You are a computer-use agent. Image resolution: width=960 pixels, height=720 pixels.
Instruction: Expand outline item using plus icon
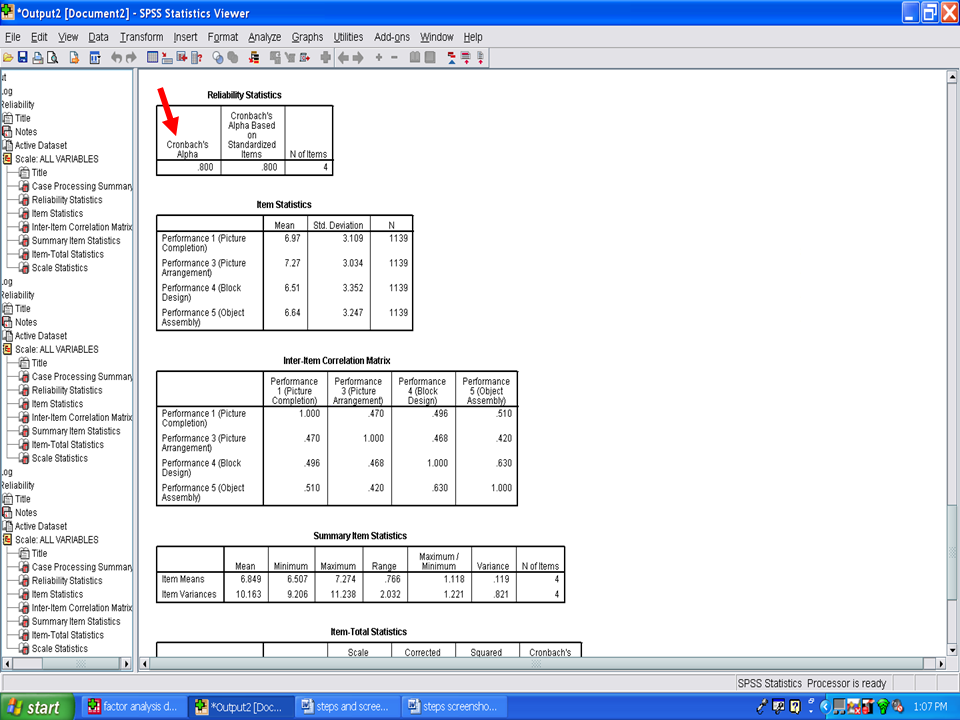(379, 58)
